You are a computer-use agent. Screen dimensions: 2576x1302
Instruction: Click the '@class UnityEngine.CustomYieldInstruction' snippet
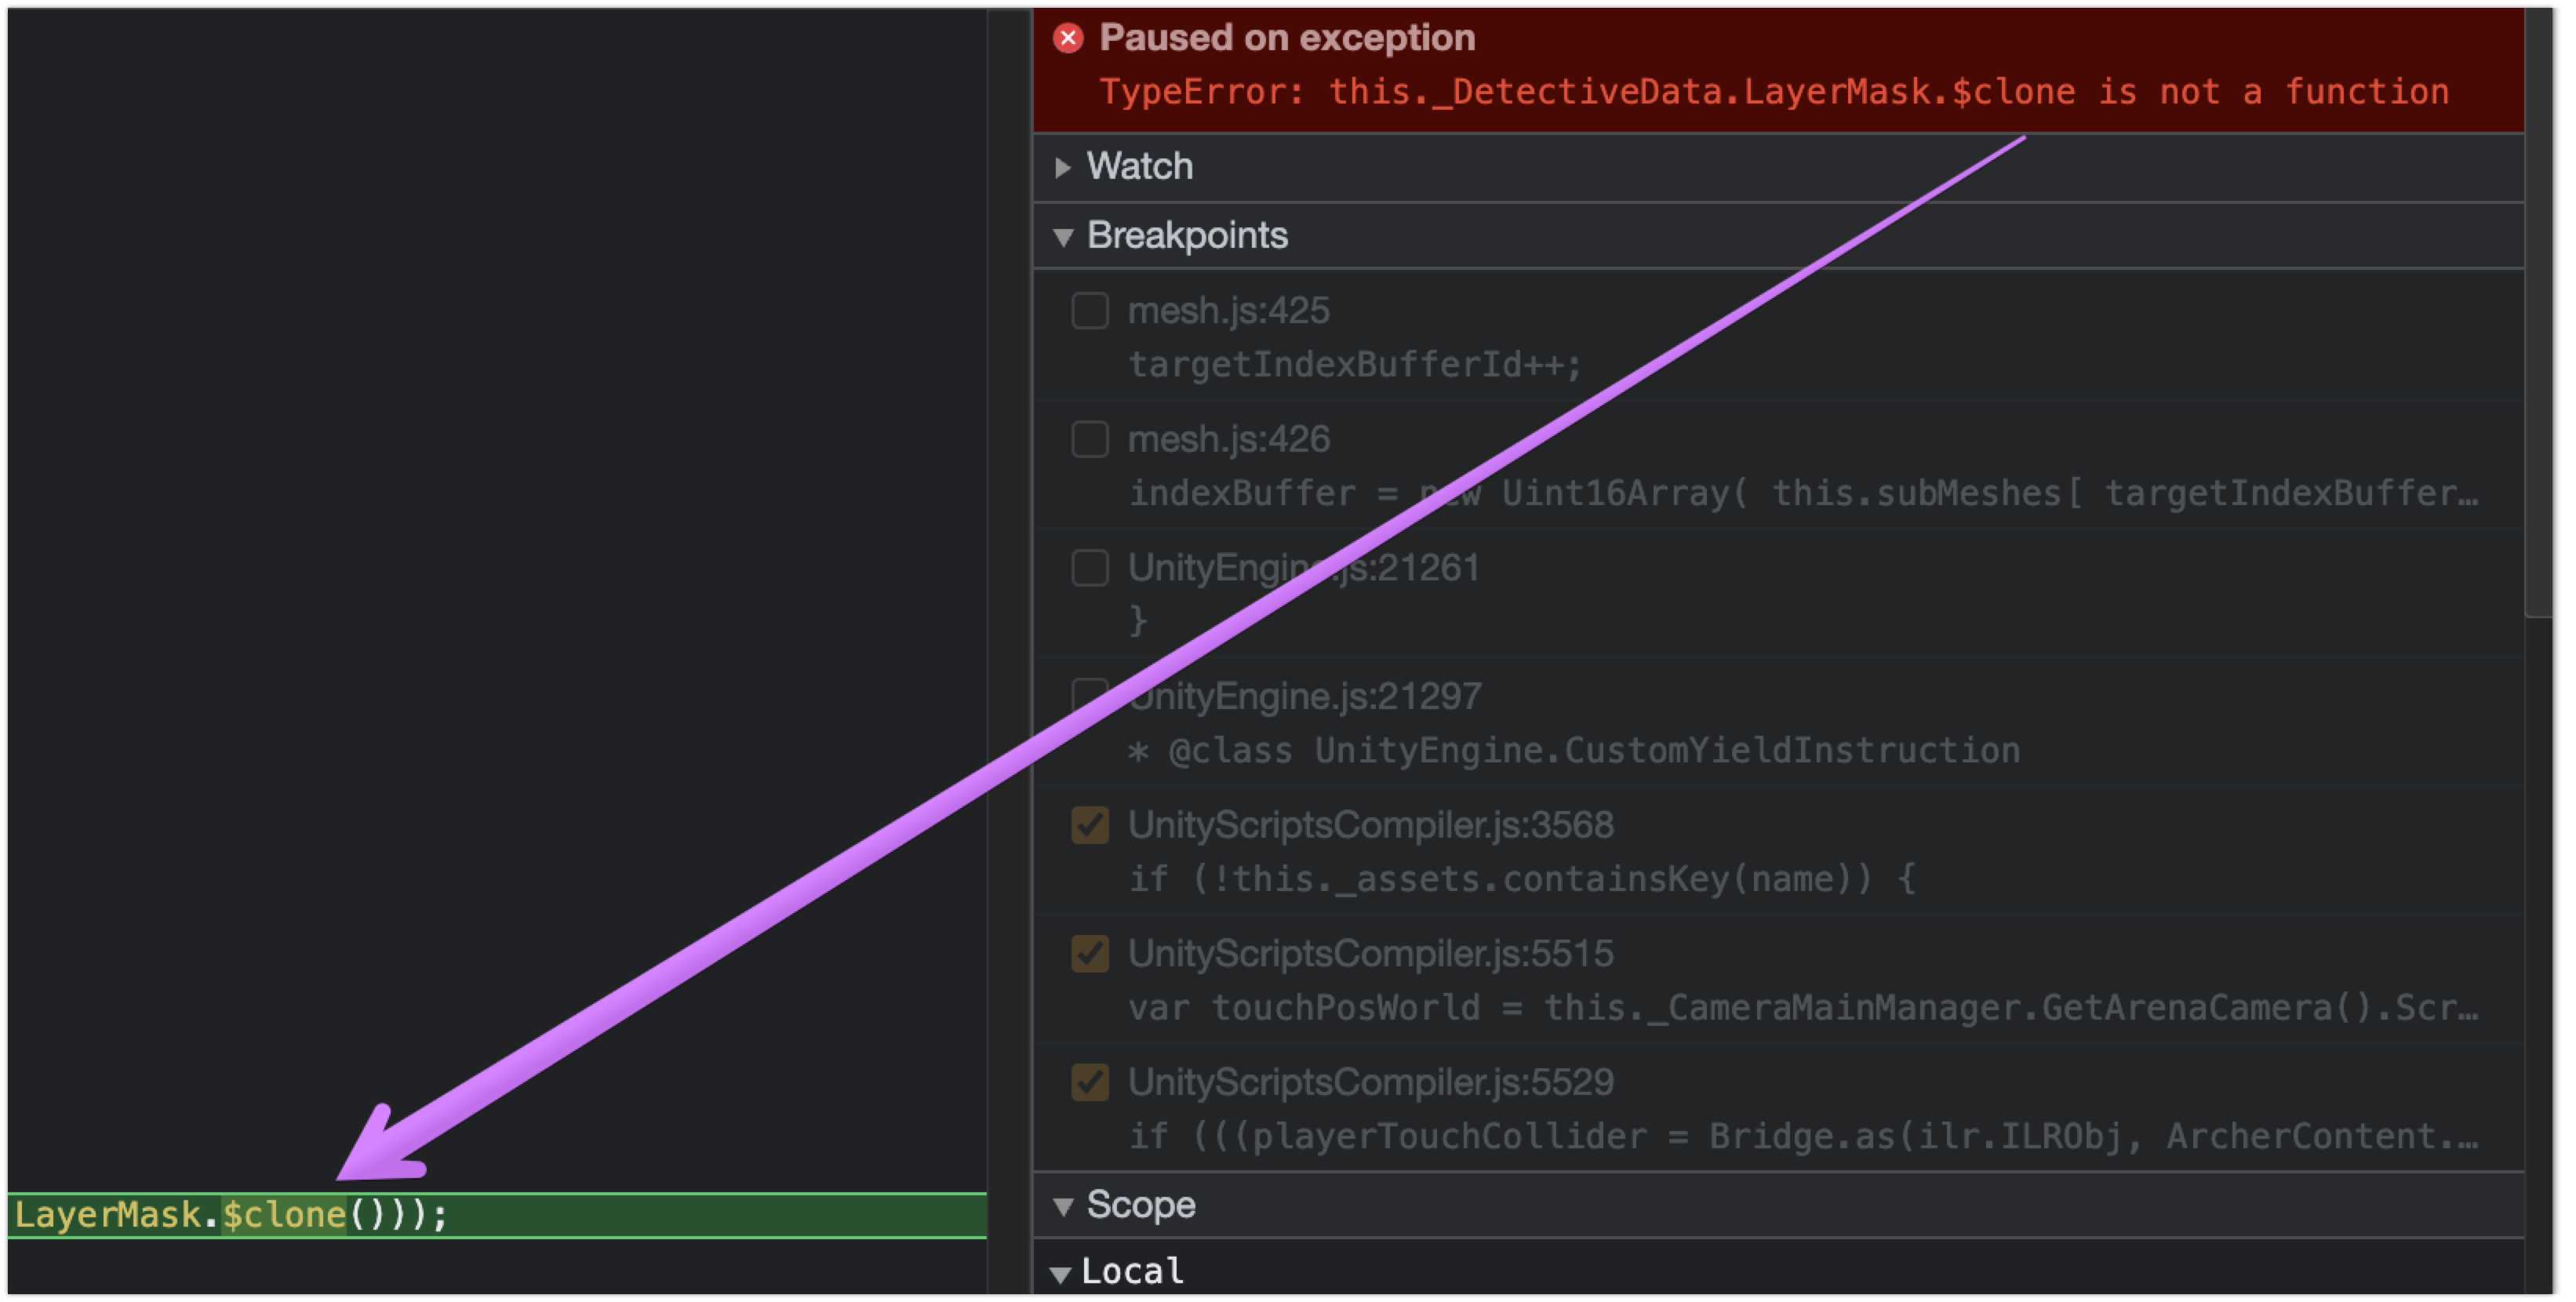click(x=1574, y=751)
